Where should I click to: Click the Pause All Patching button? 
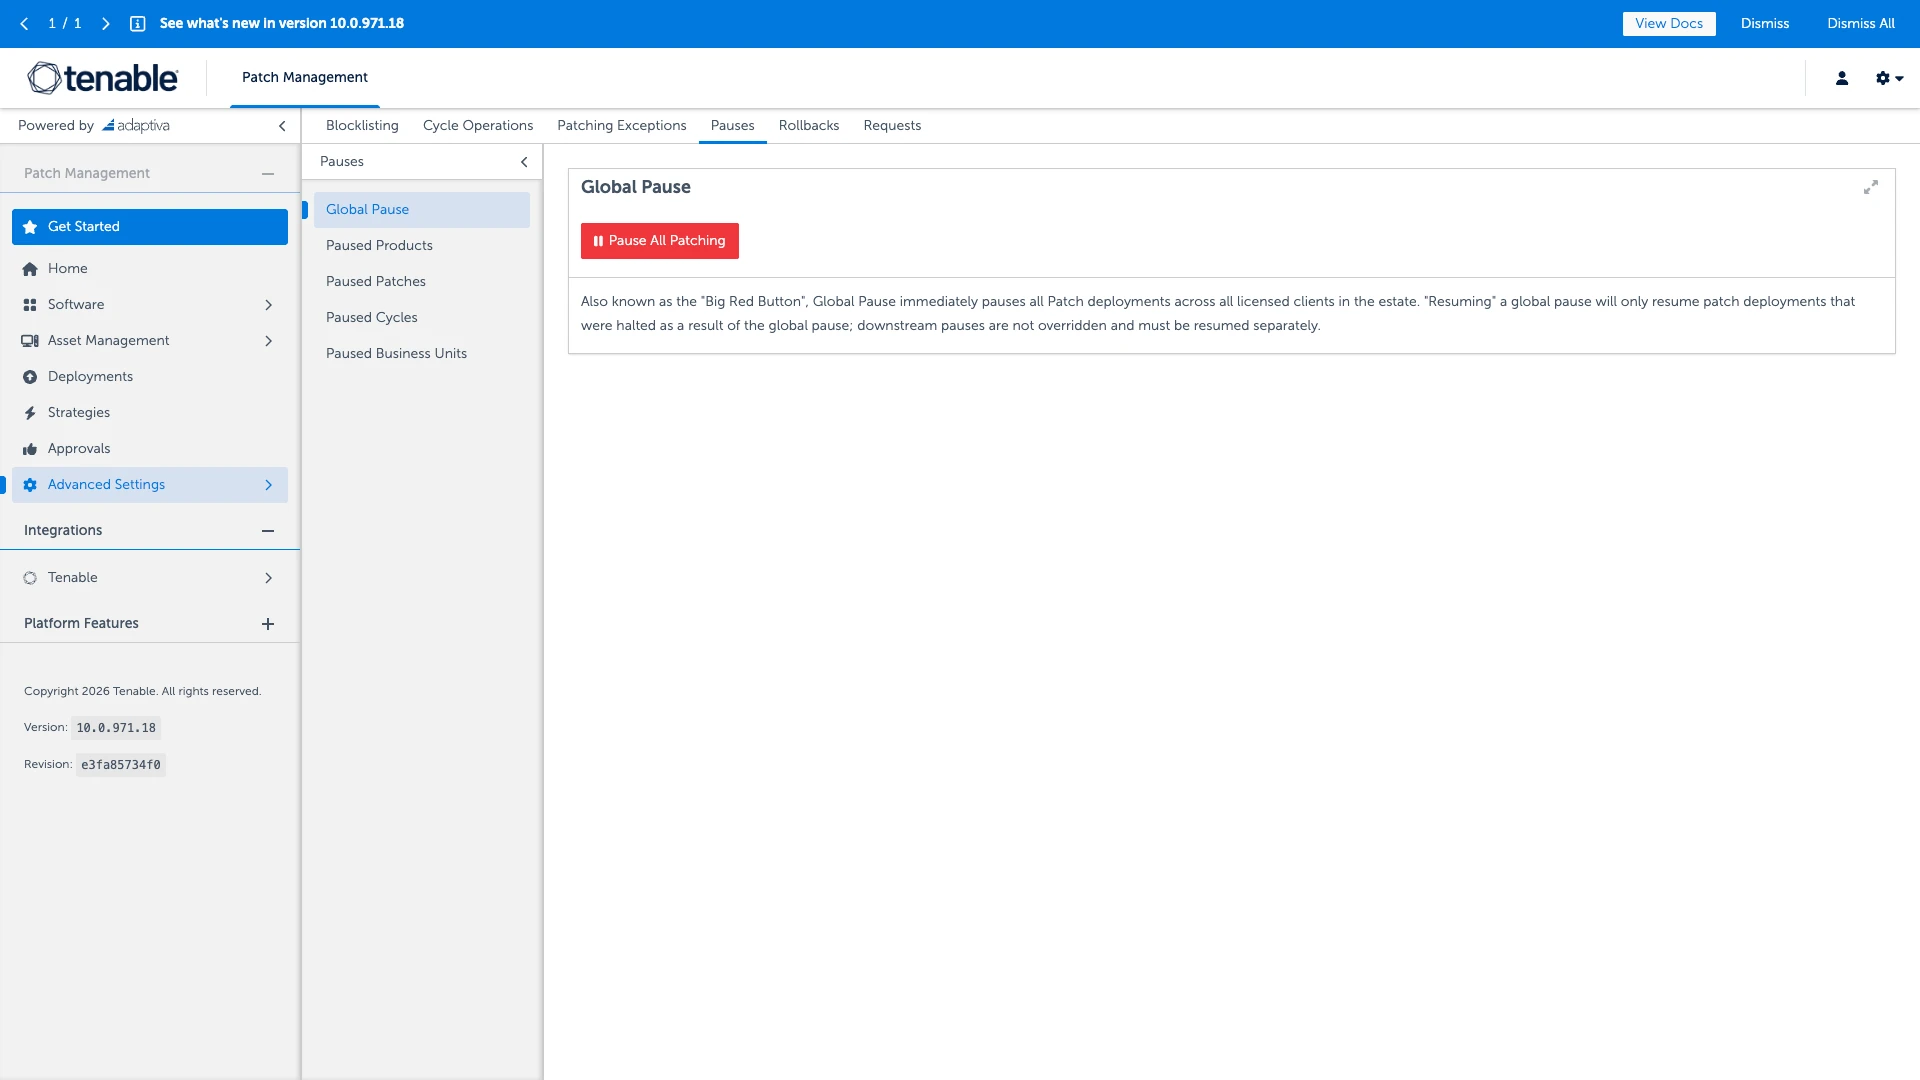[x=660, y=241]
